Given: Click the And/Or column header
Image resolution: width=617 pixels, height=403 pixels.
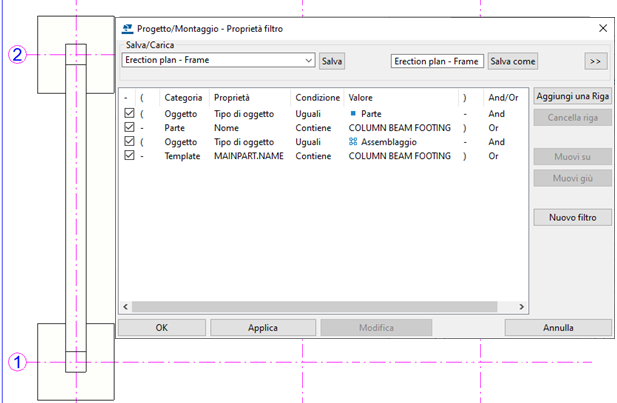Looking at the screenshot, I should tap(503, 98).
